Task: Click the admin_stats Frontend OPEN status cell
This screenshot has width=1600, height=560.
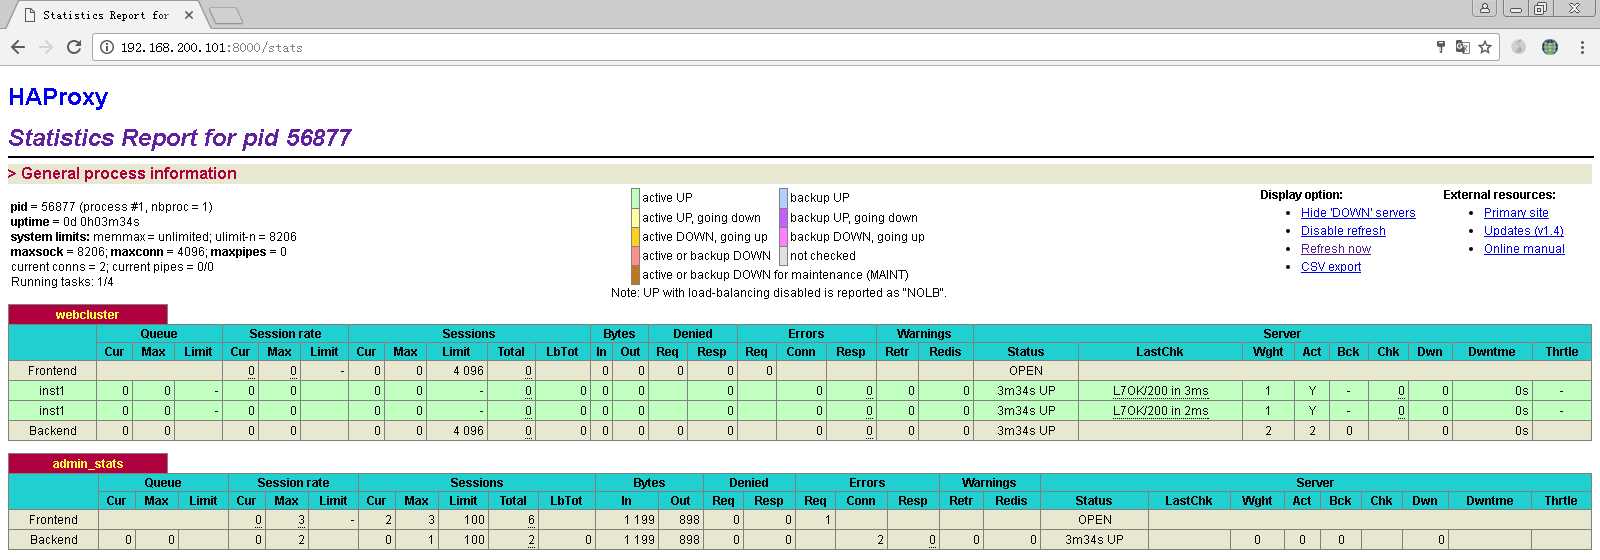Action: (1095, 520)
